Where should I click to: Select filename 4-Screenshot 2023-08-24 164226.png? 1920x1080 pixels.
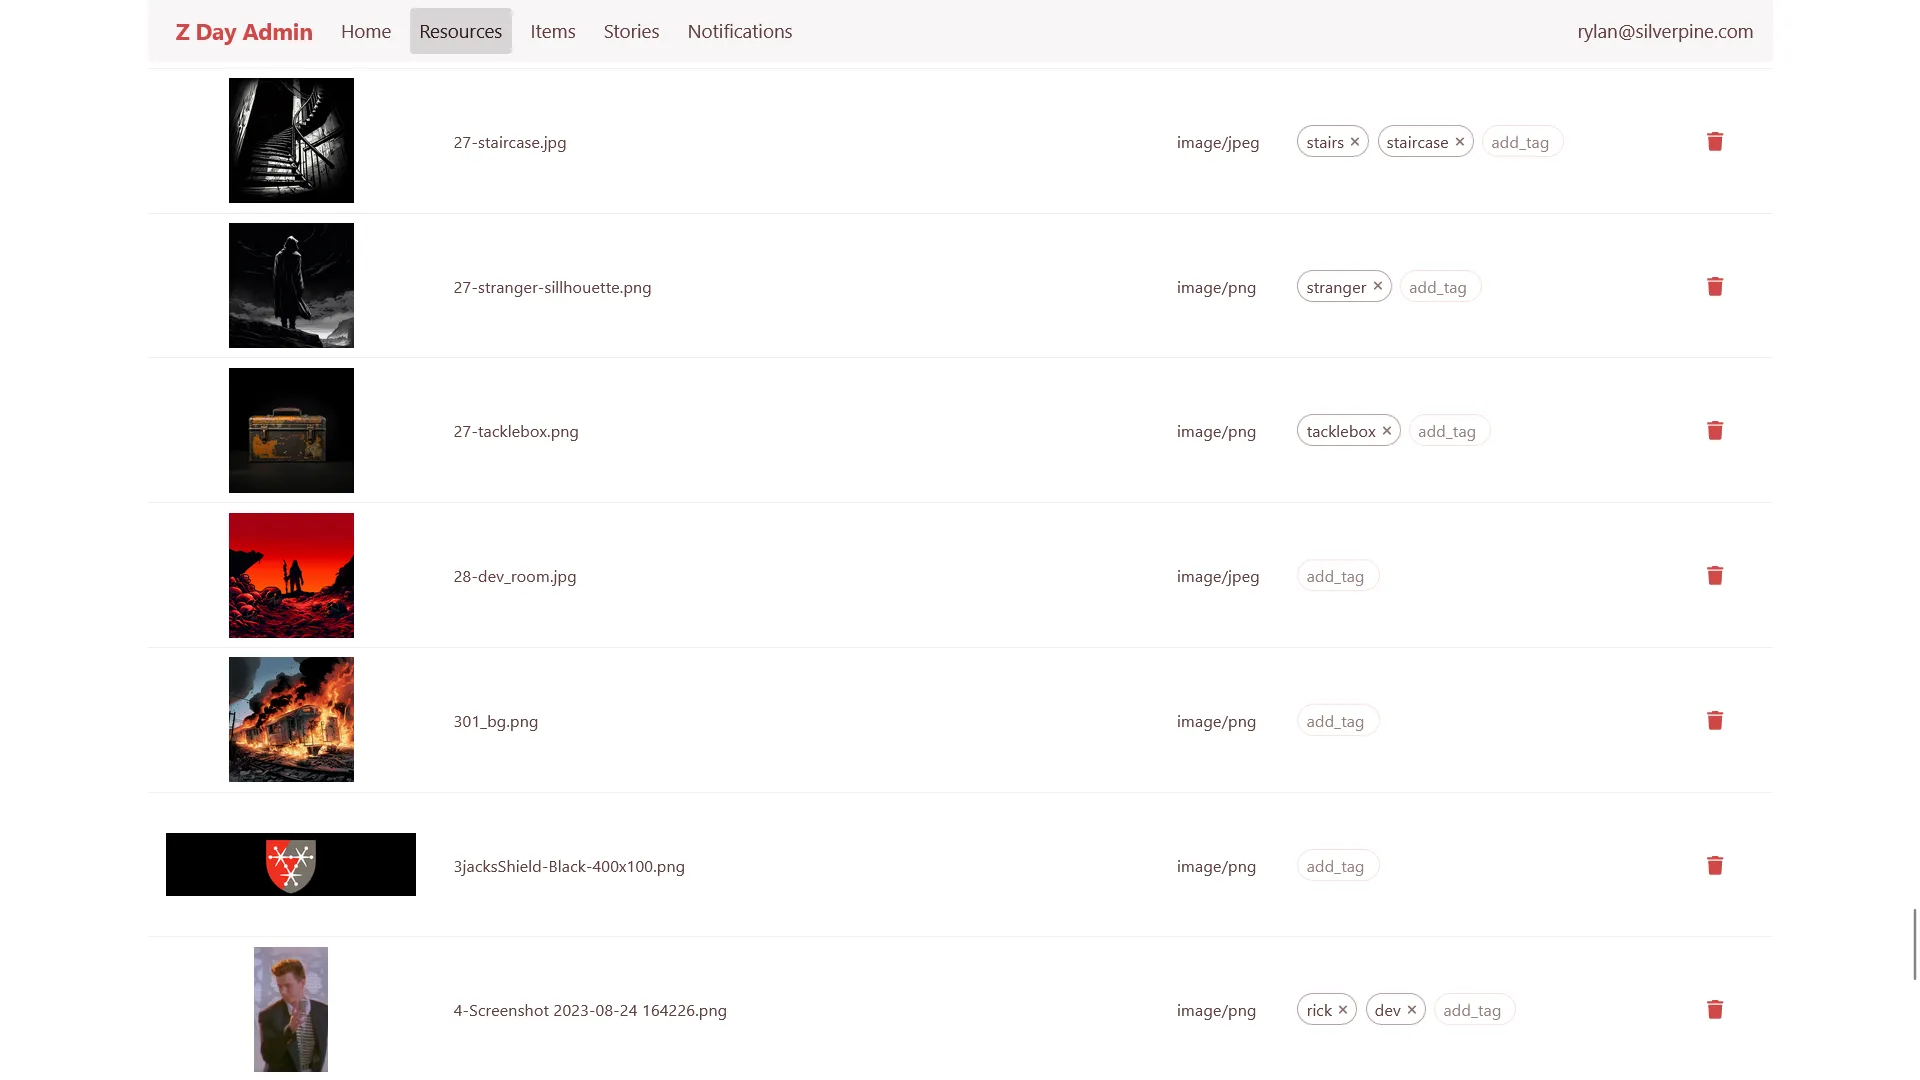point(590,1010)
